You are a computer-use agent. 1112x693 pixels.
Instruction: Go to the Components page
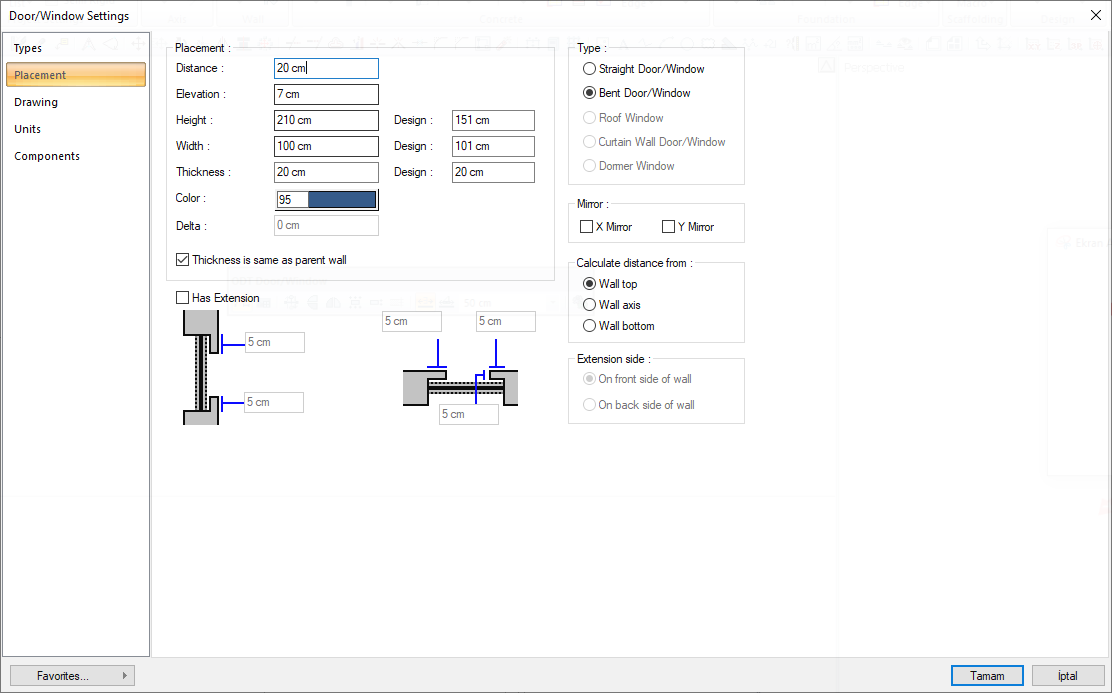47,156
